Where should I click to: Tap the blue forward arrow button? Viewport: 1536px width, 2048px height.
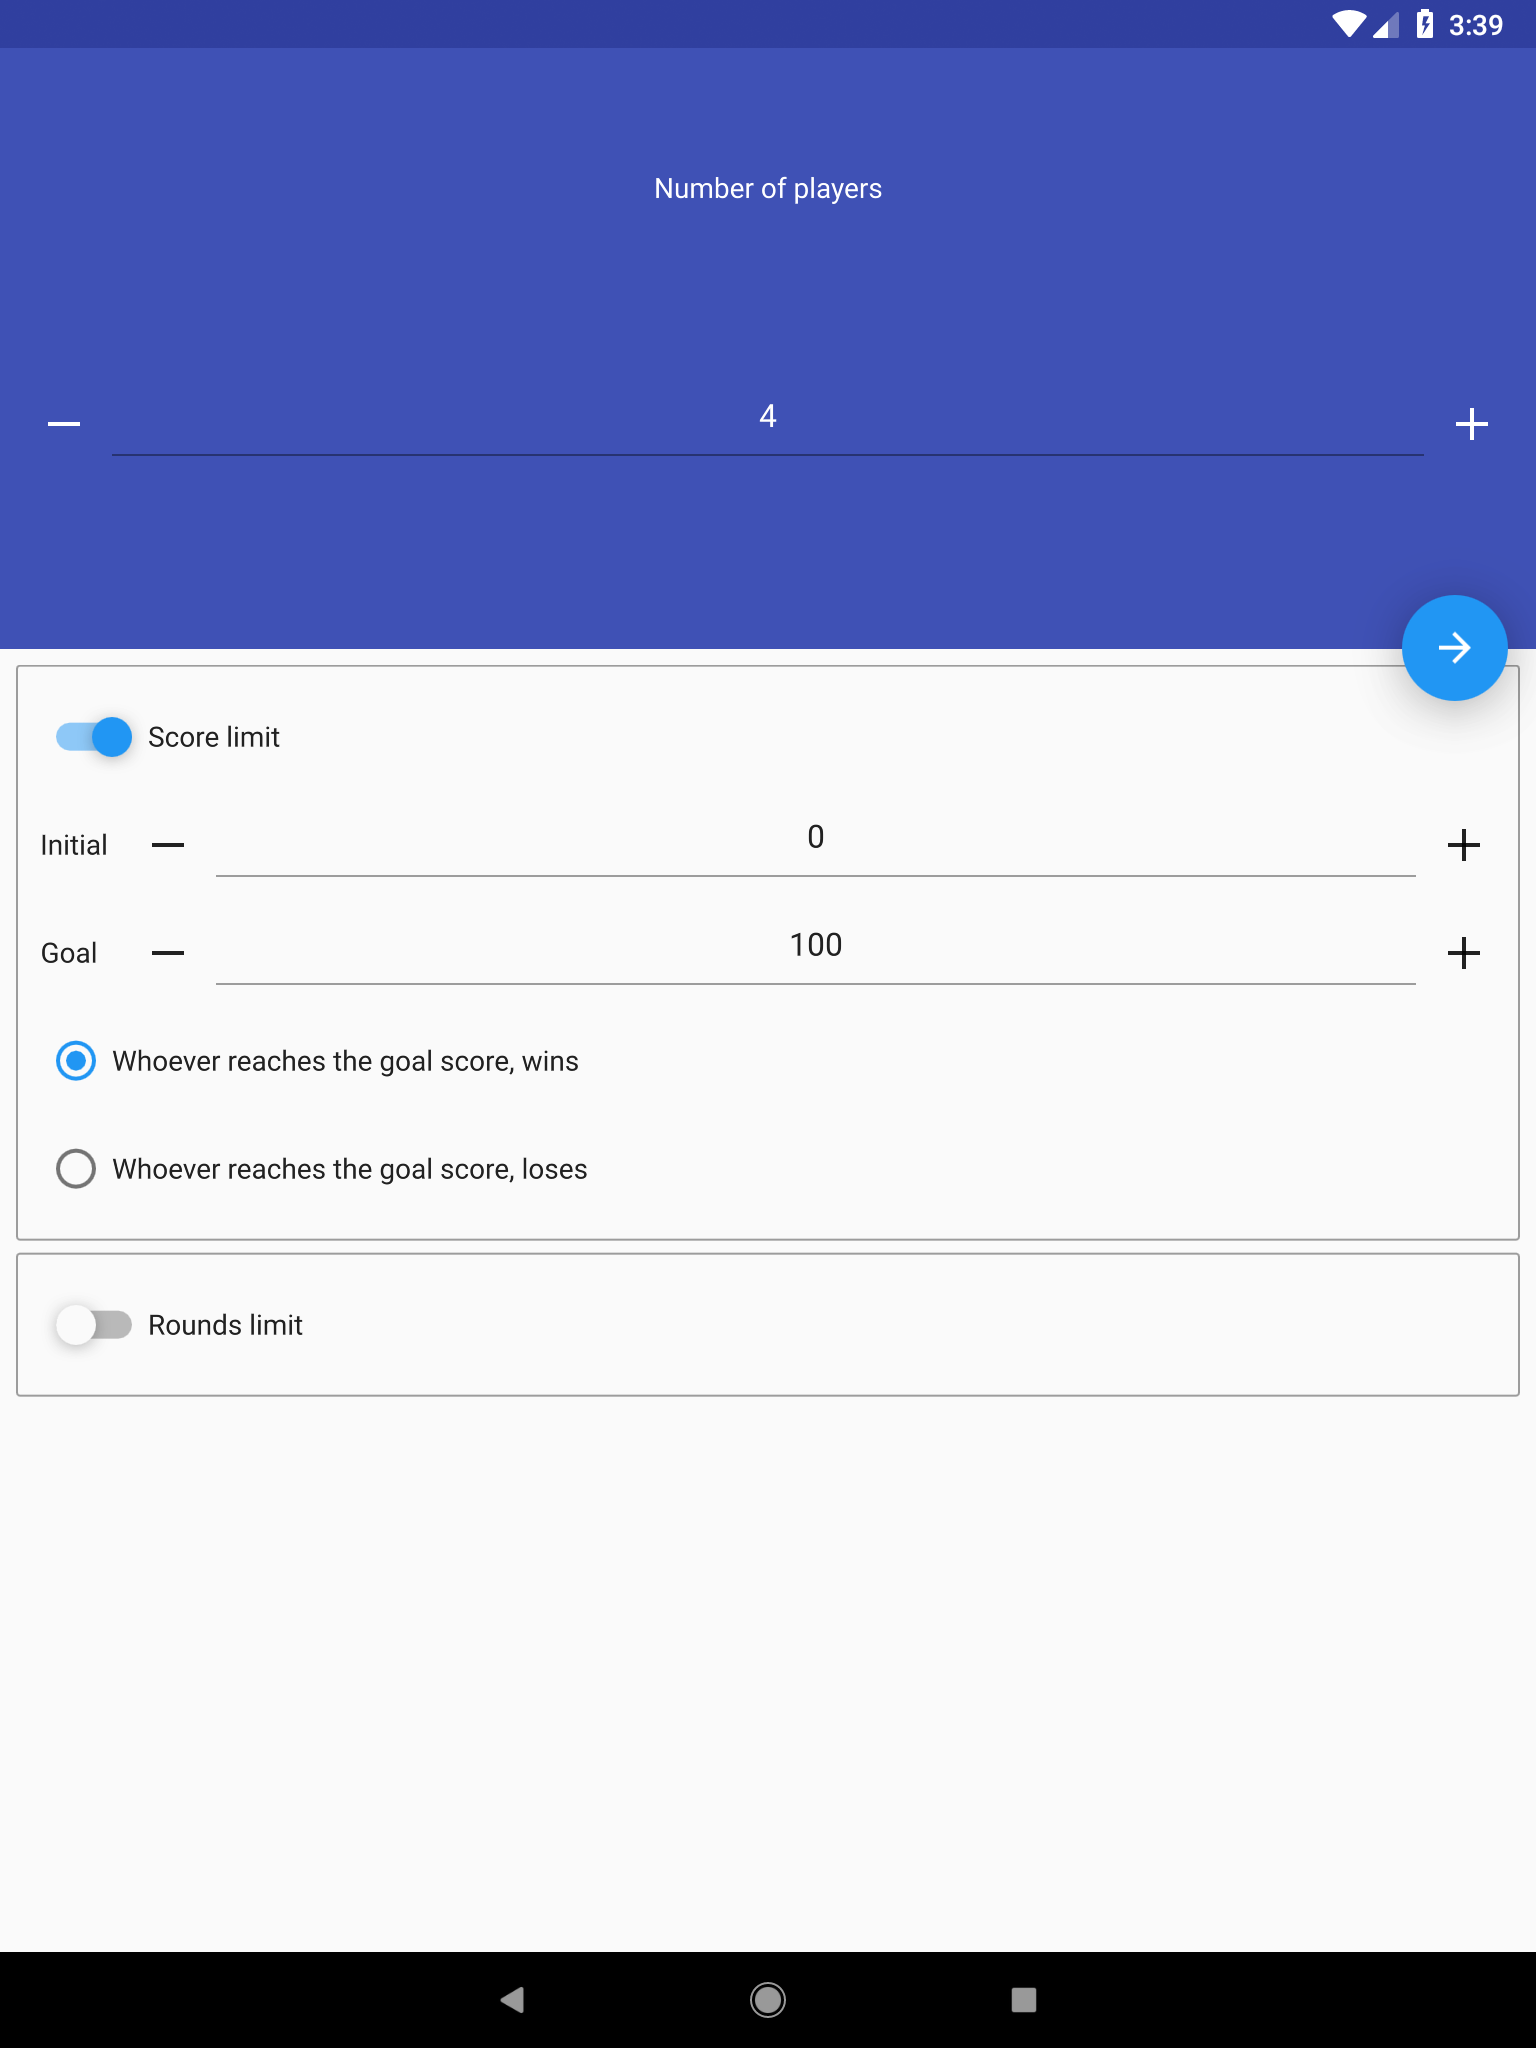[x=1454, y=648]
